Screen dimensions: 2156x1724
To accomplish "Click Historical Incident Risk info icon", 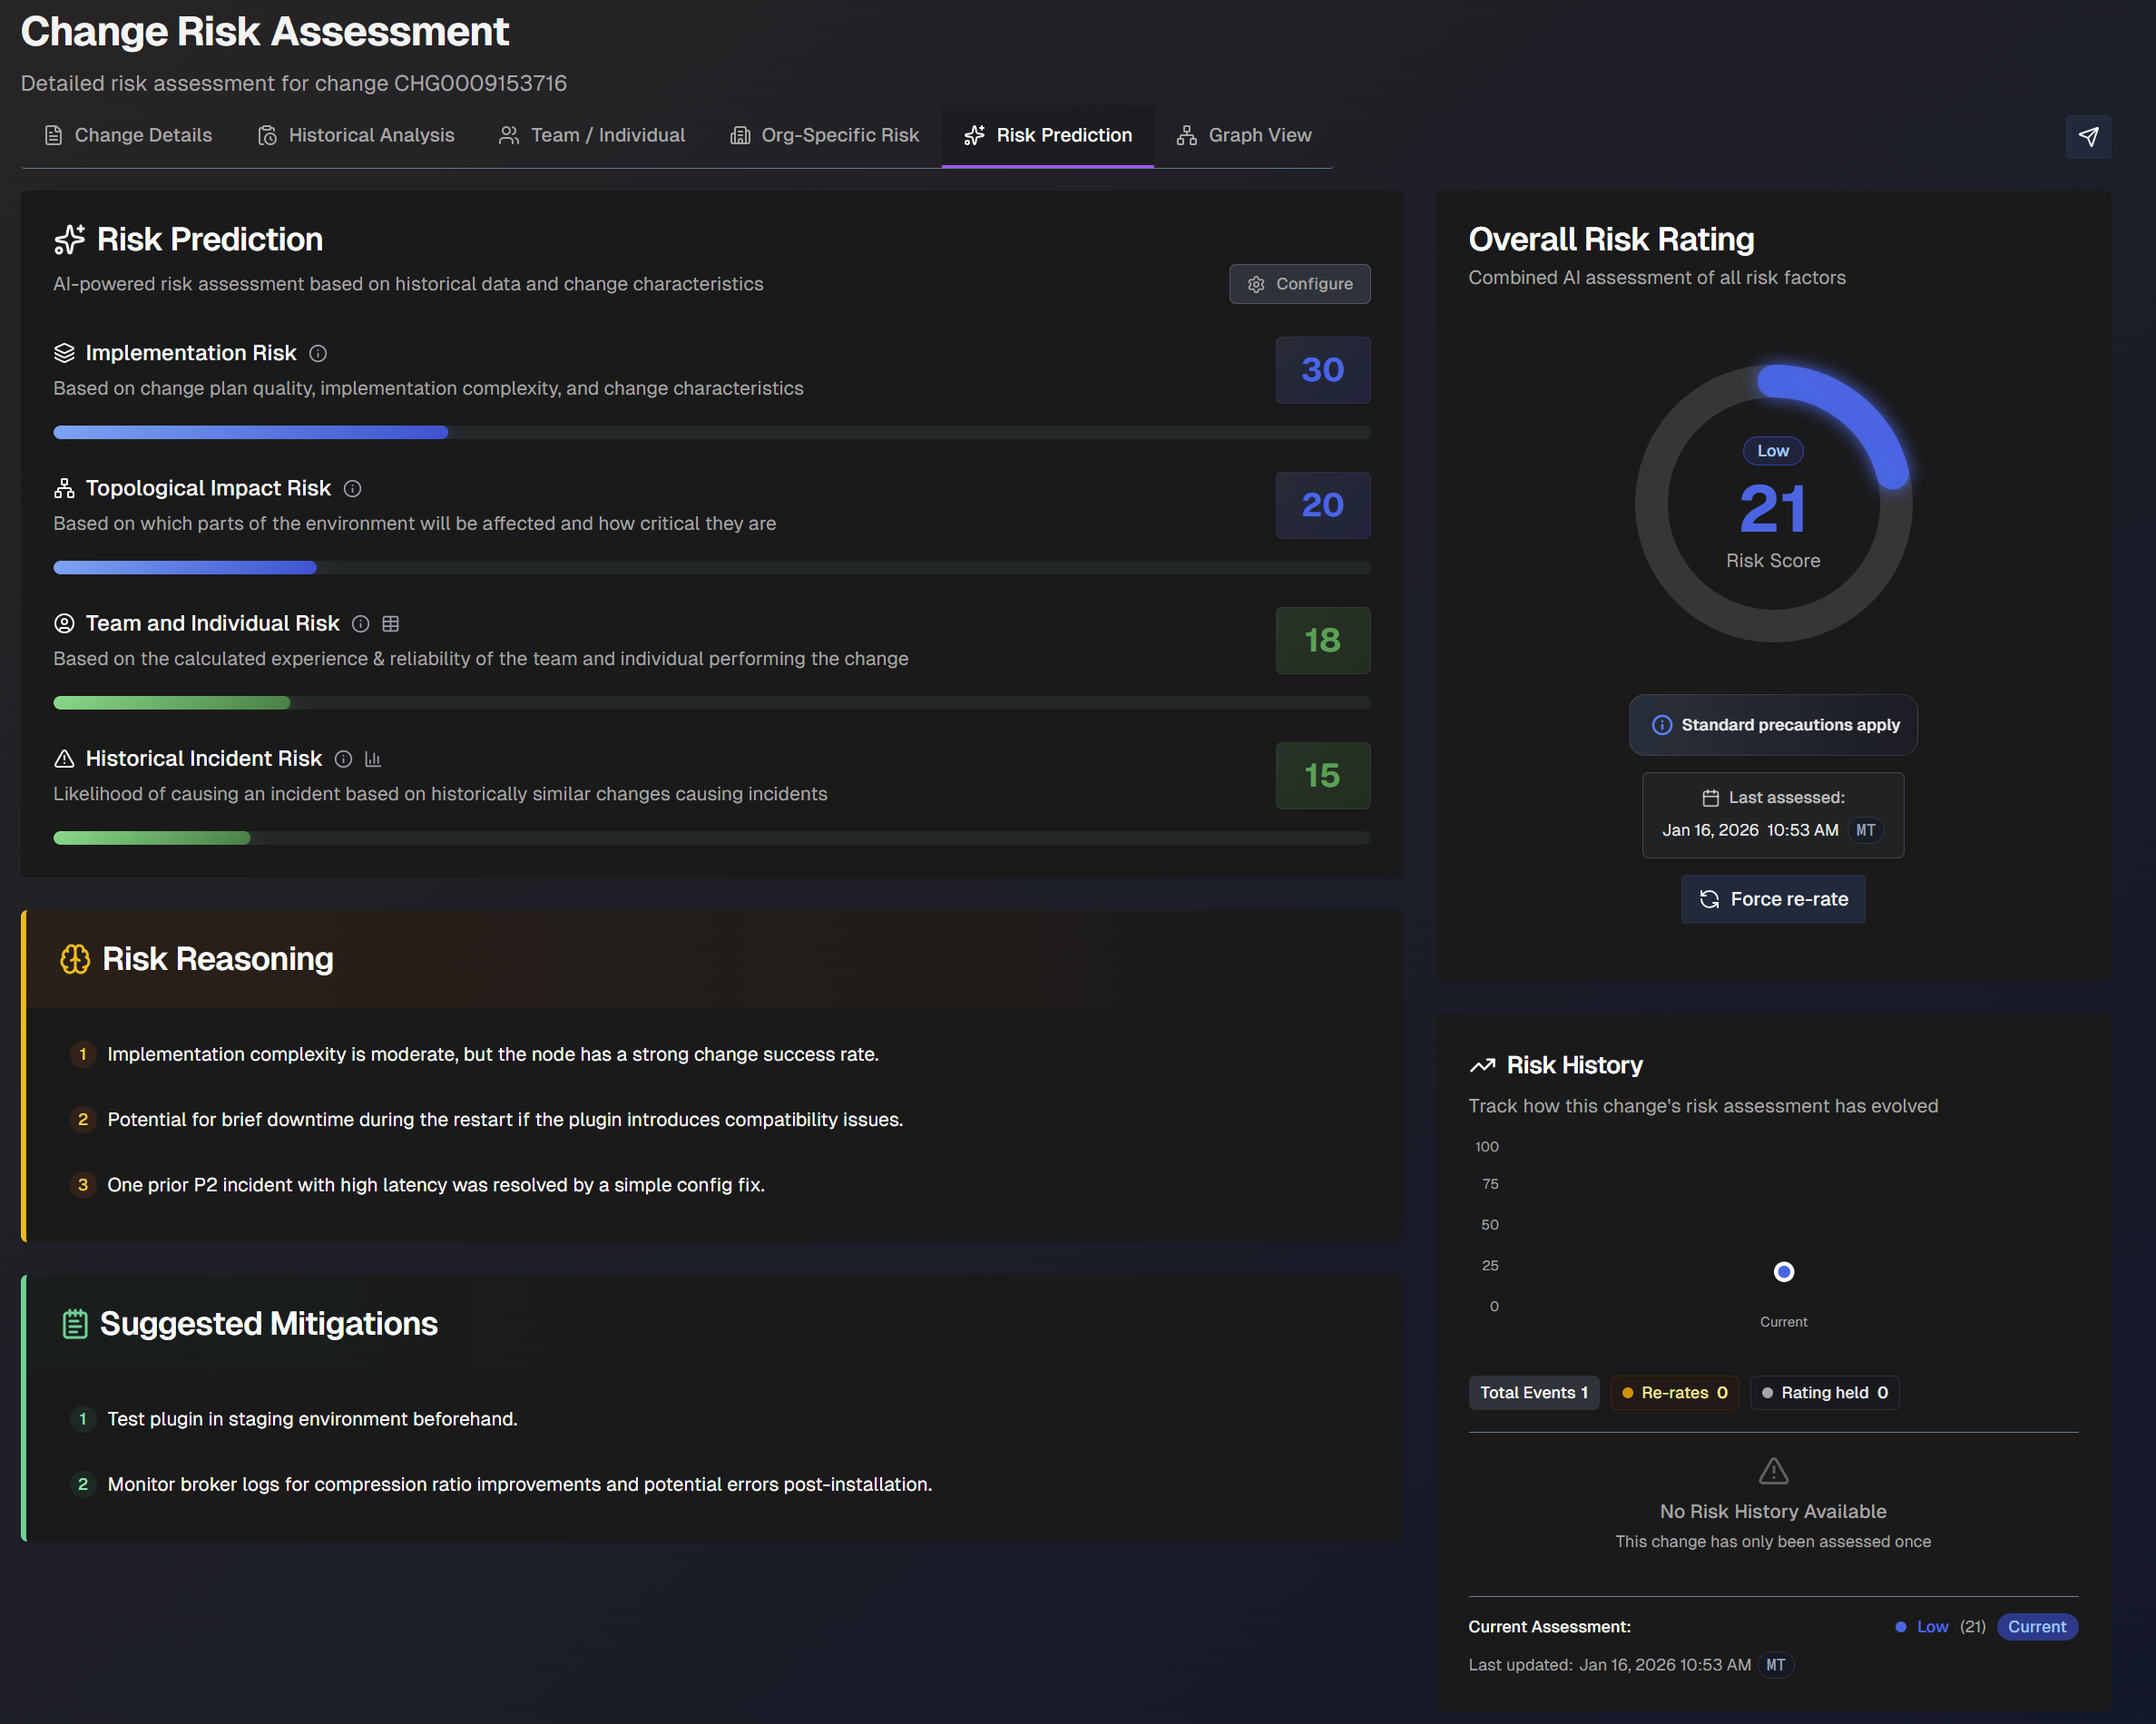I will coord(343,759).
